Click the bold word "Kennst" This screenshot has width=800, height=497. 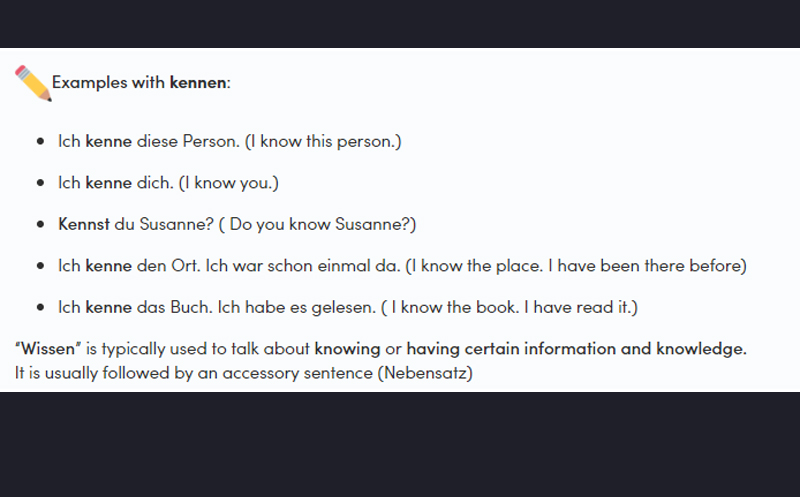[84, 224]
